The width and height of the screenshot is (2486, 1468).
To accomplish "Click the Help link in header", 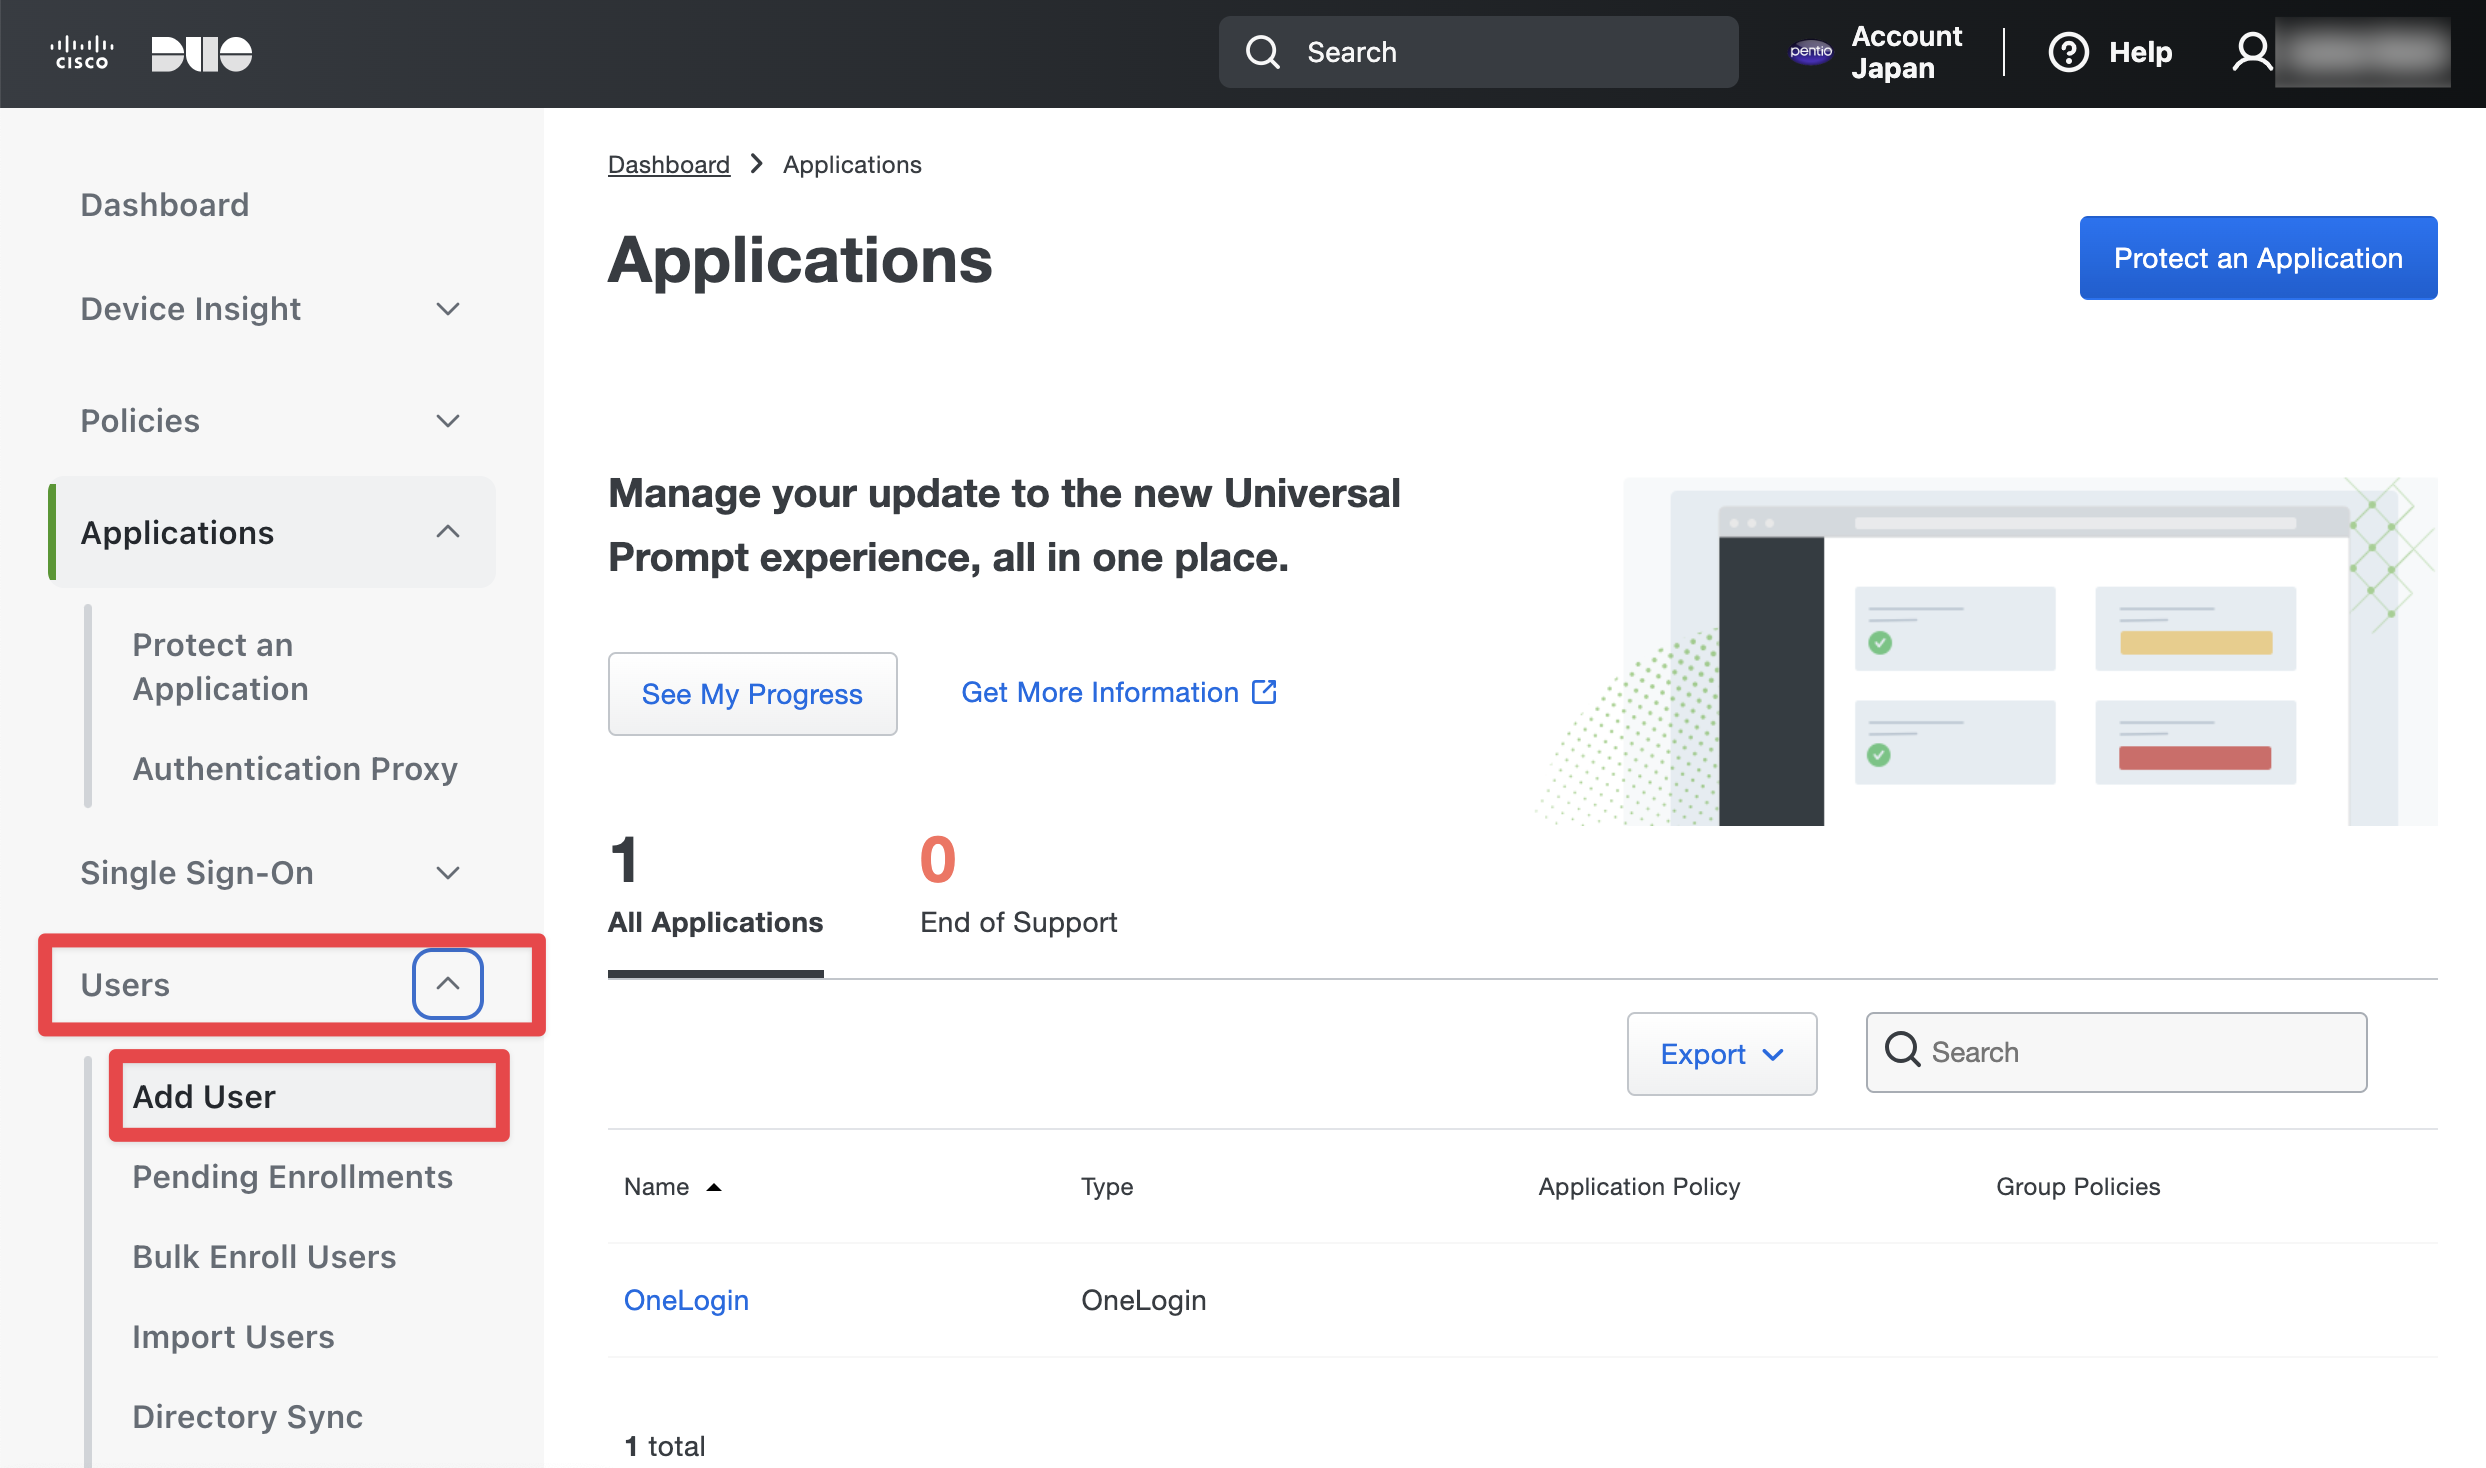I will coord(2140,52).
